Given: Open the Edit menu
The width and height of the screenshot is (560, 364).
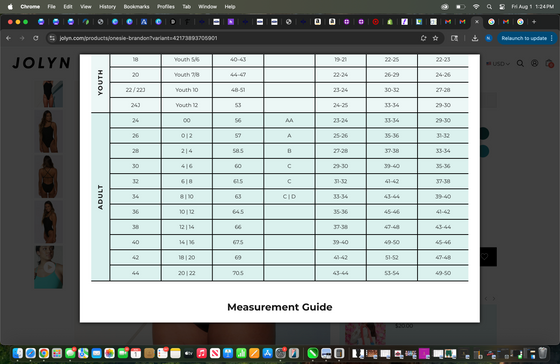Looking at the screenshot, I should [x=68, y=7].
